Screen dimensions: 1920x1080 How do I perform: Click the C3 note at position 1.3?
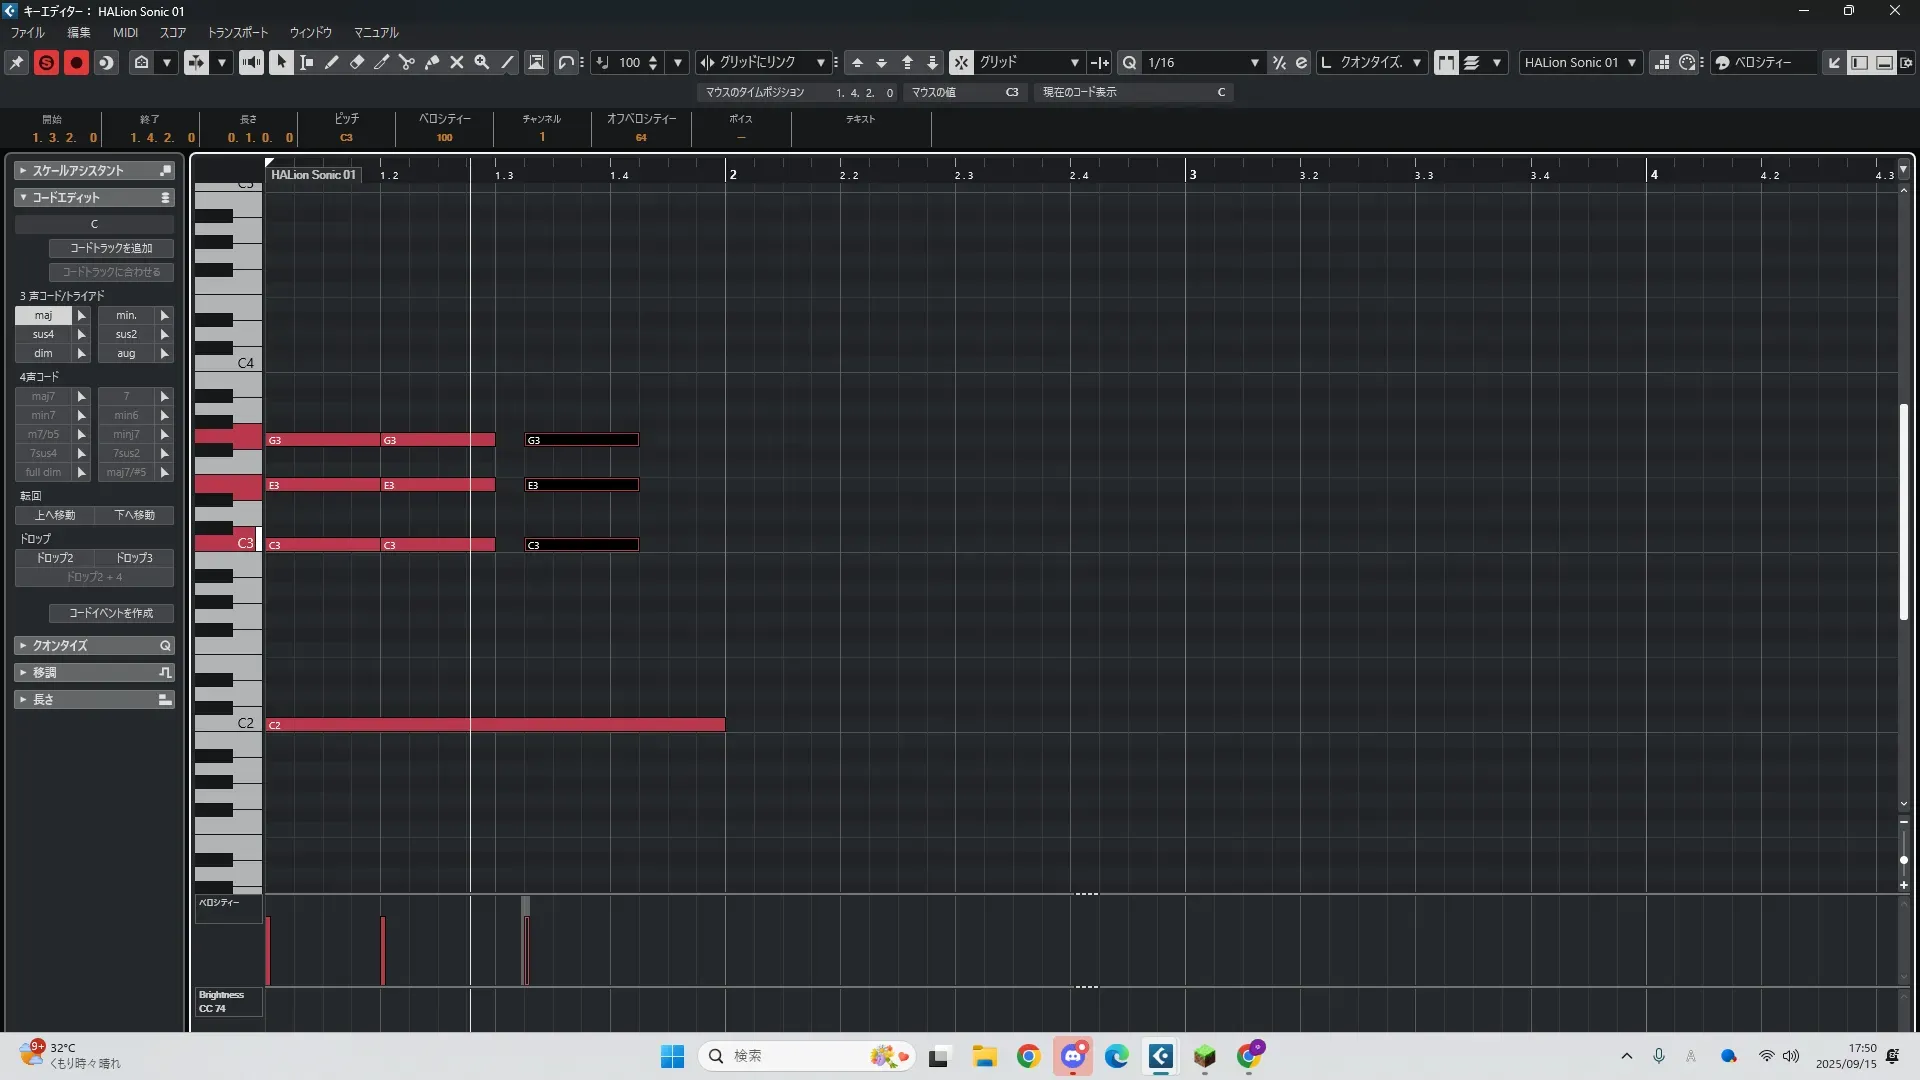[x=582, y=545]
